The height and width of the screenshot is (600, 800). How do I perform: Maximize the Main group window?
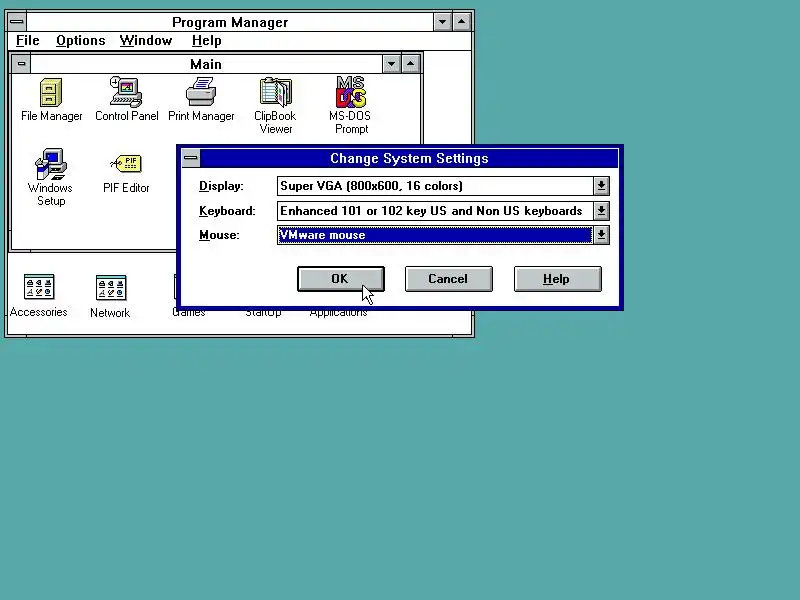411,64
